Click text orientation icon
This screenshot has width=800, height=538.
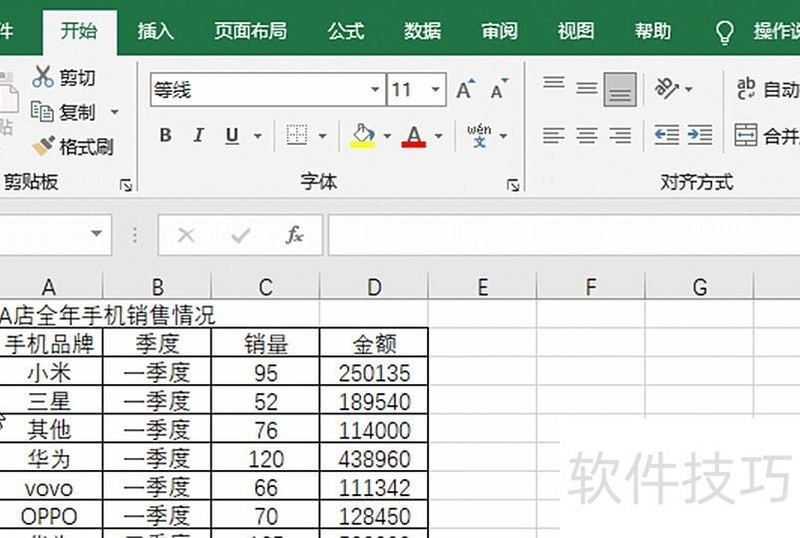(666, 89)
